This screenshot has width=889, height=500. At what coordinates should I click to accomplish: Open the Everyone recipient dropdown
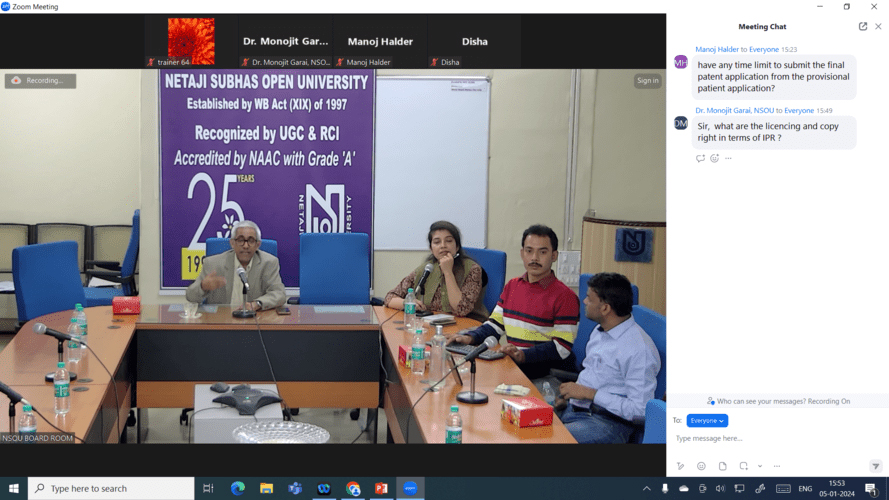point(707,421)
